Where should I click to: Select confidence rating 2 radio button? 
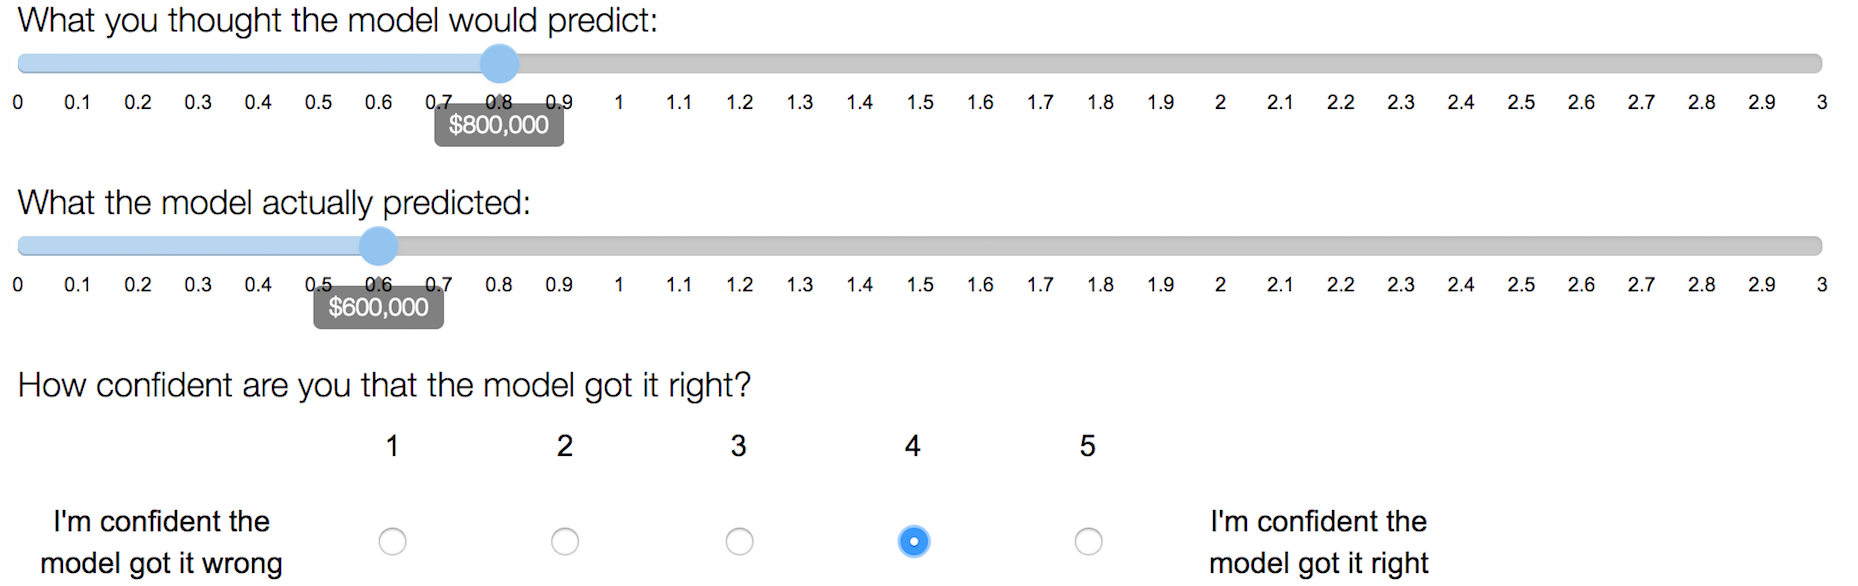(565, 541)
